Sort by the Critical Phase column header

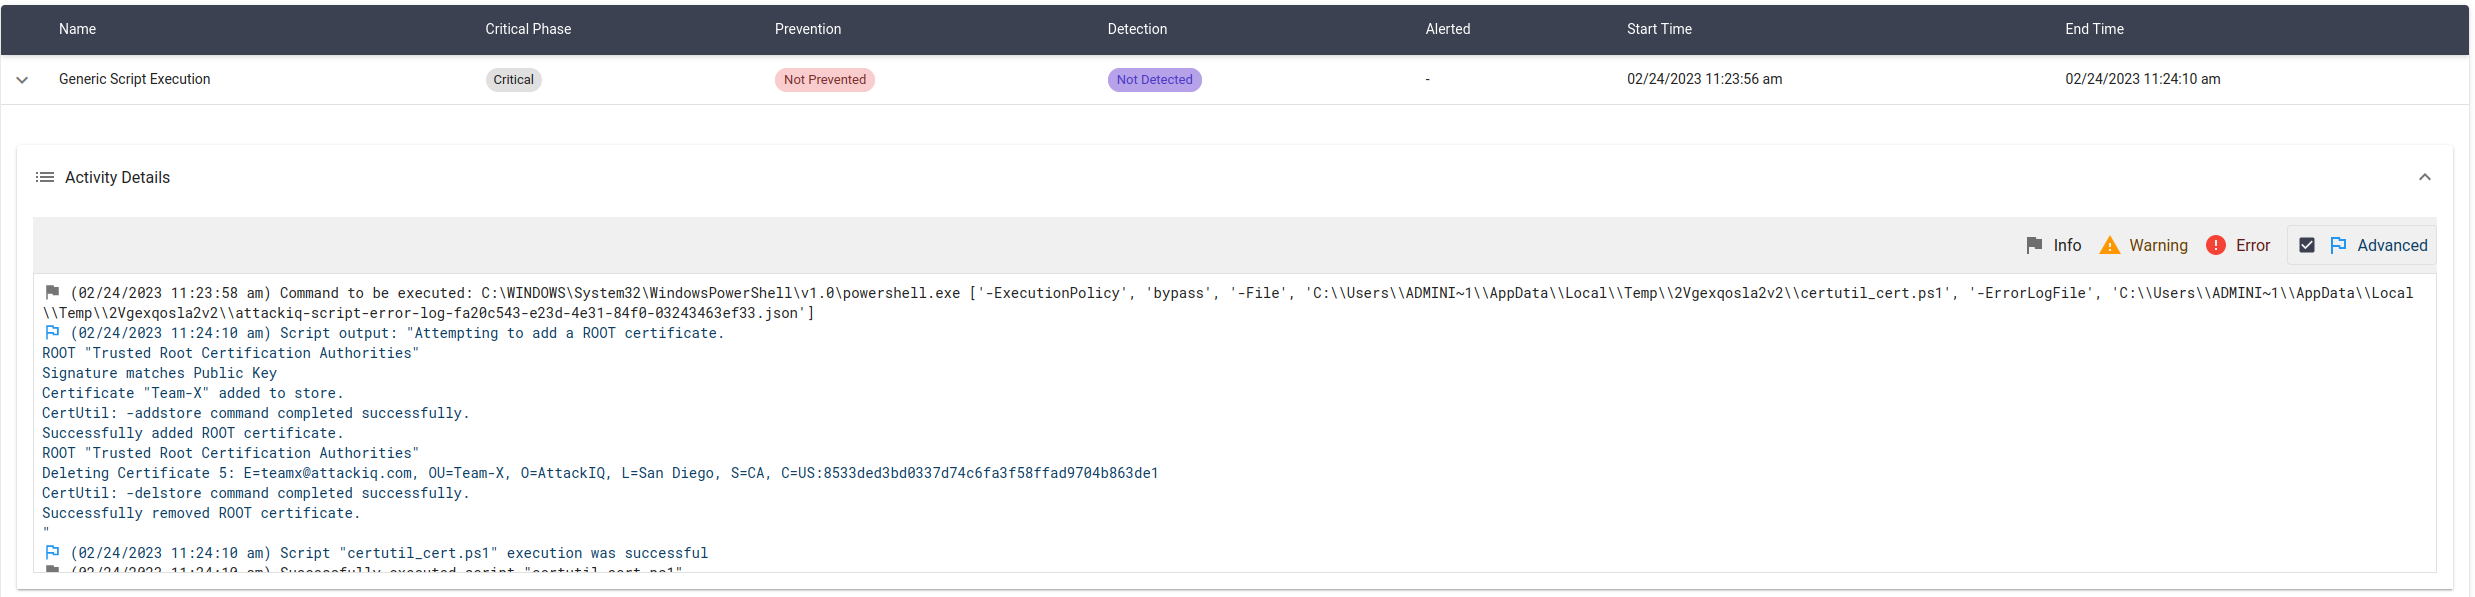[528, 29]
